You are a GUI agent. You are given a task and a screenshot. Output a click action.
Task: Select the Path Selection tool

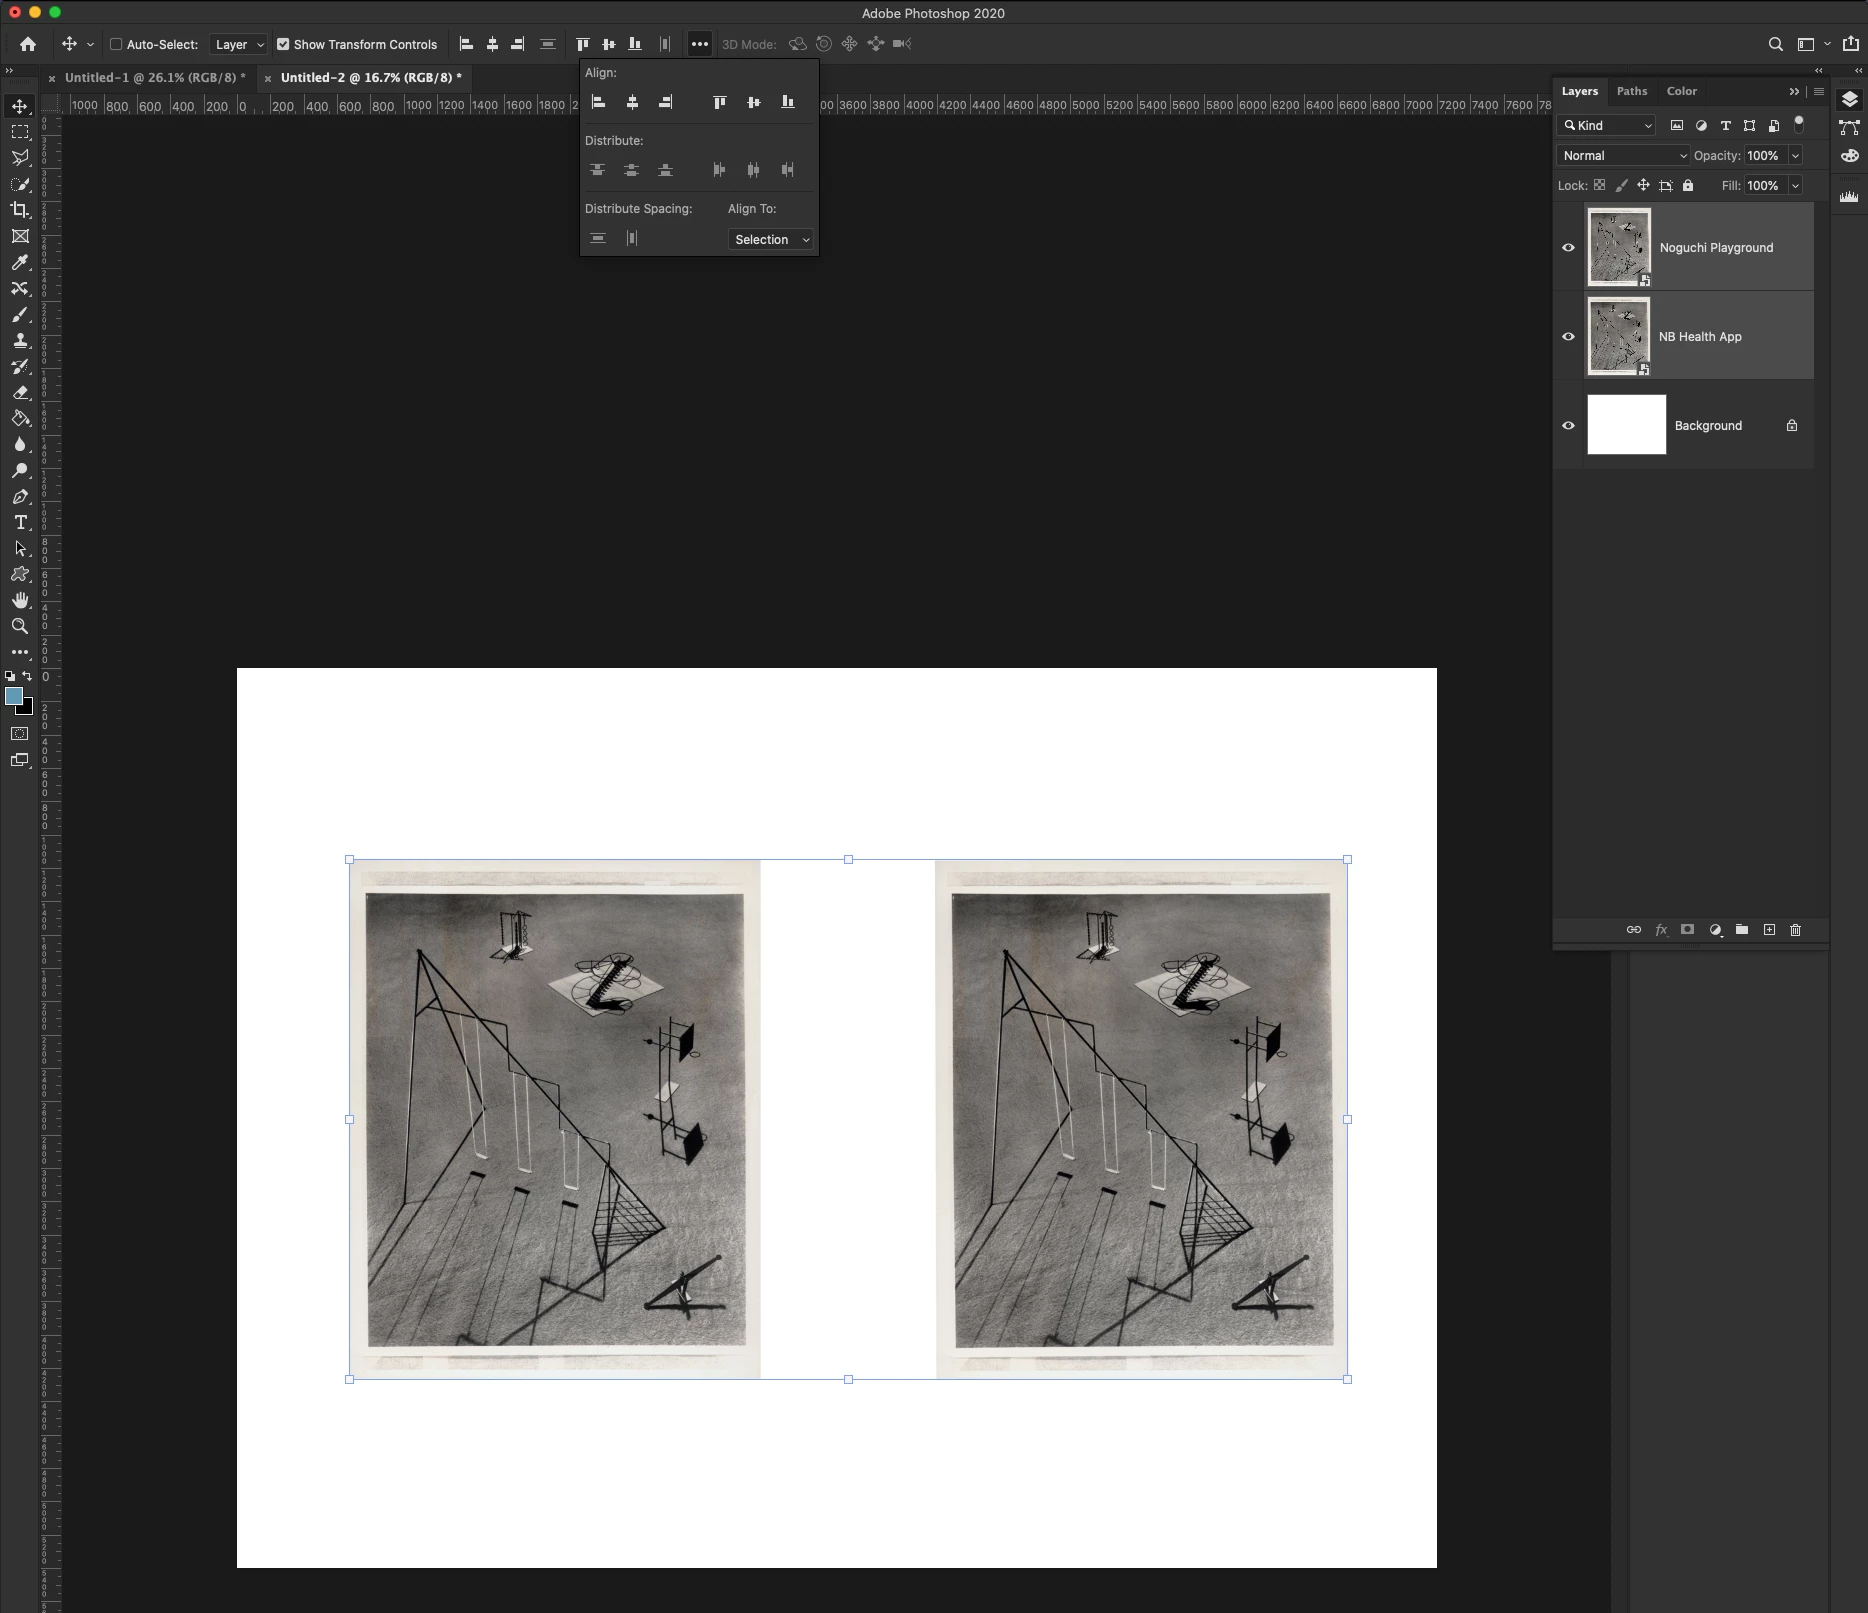[20, 548]
